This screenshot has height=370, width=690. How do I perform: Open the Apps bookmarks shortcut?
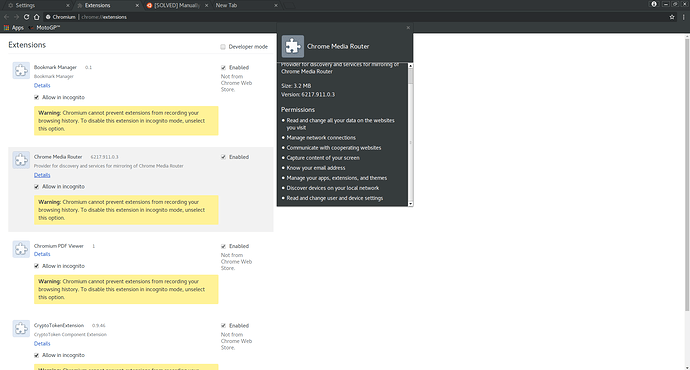tap(14, 28)
